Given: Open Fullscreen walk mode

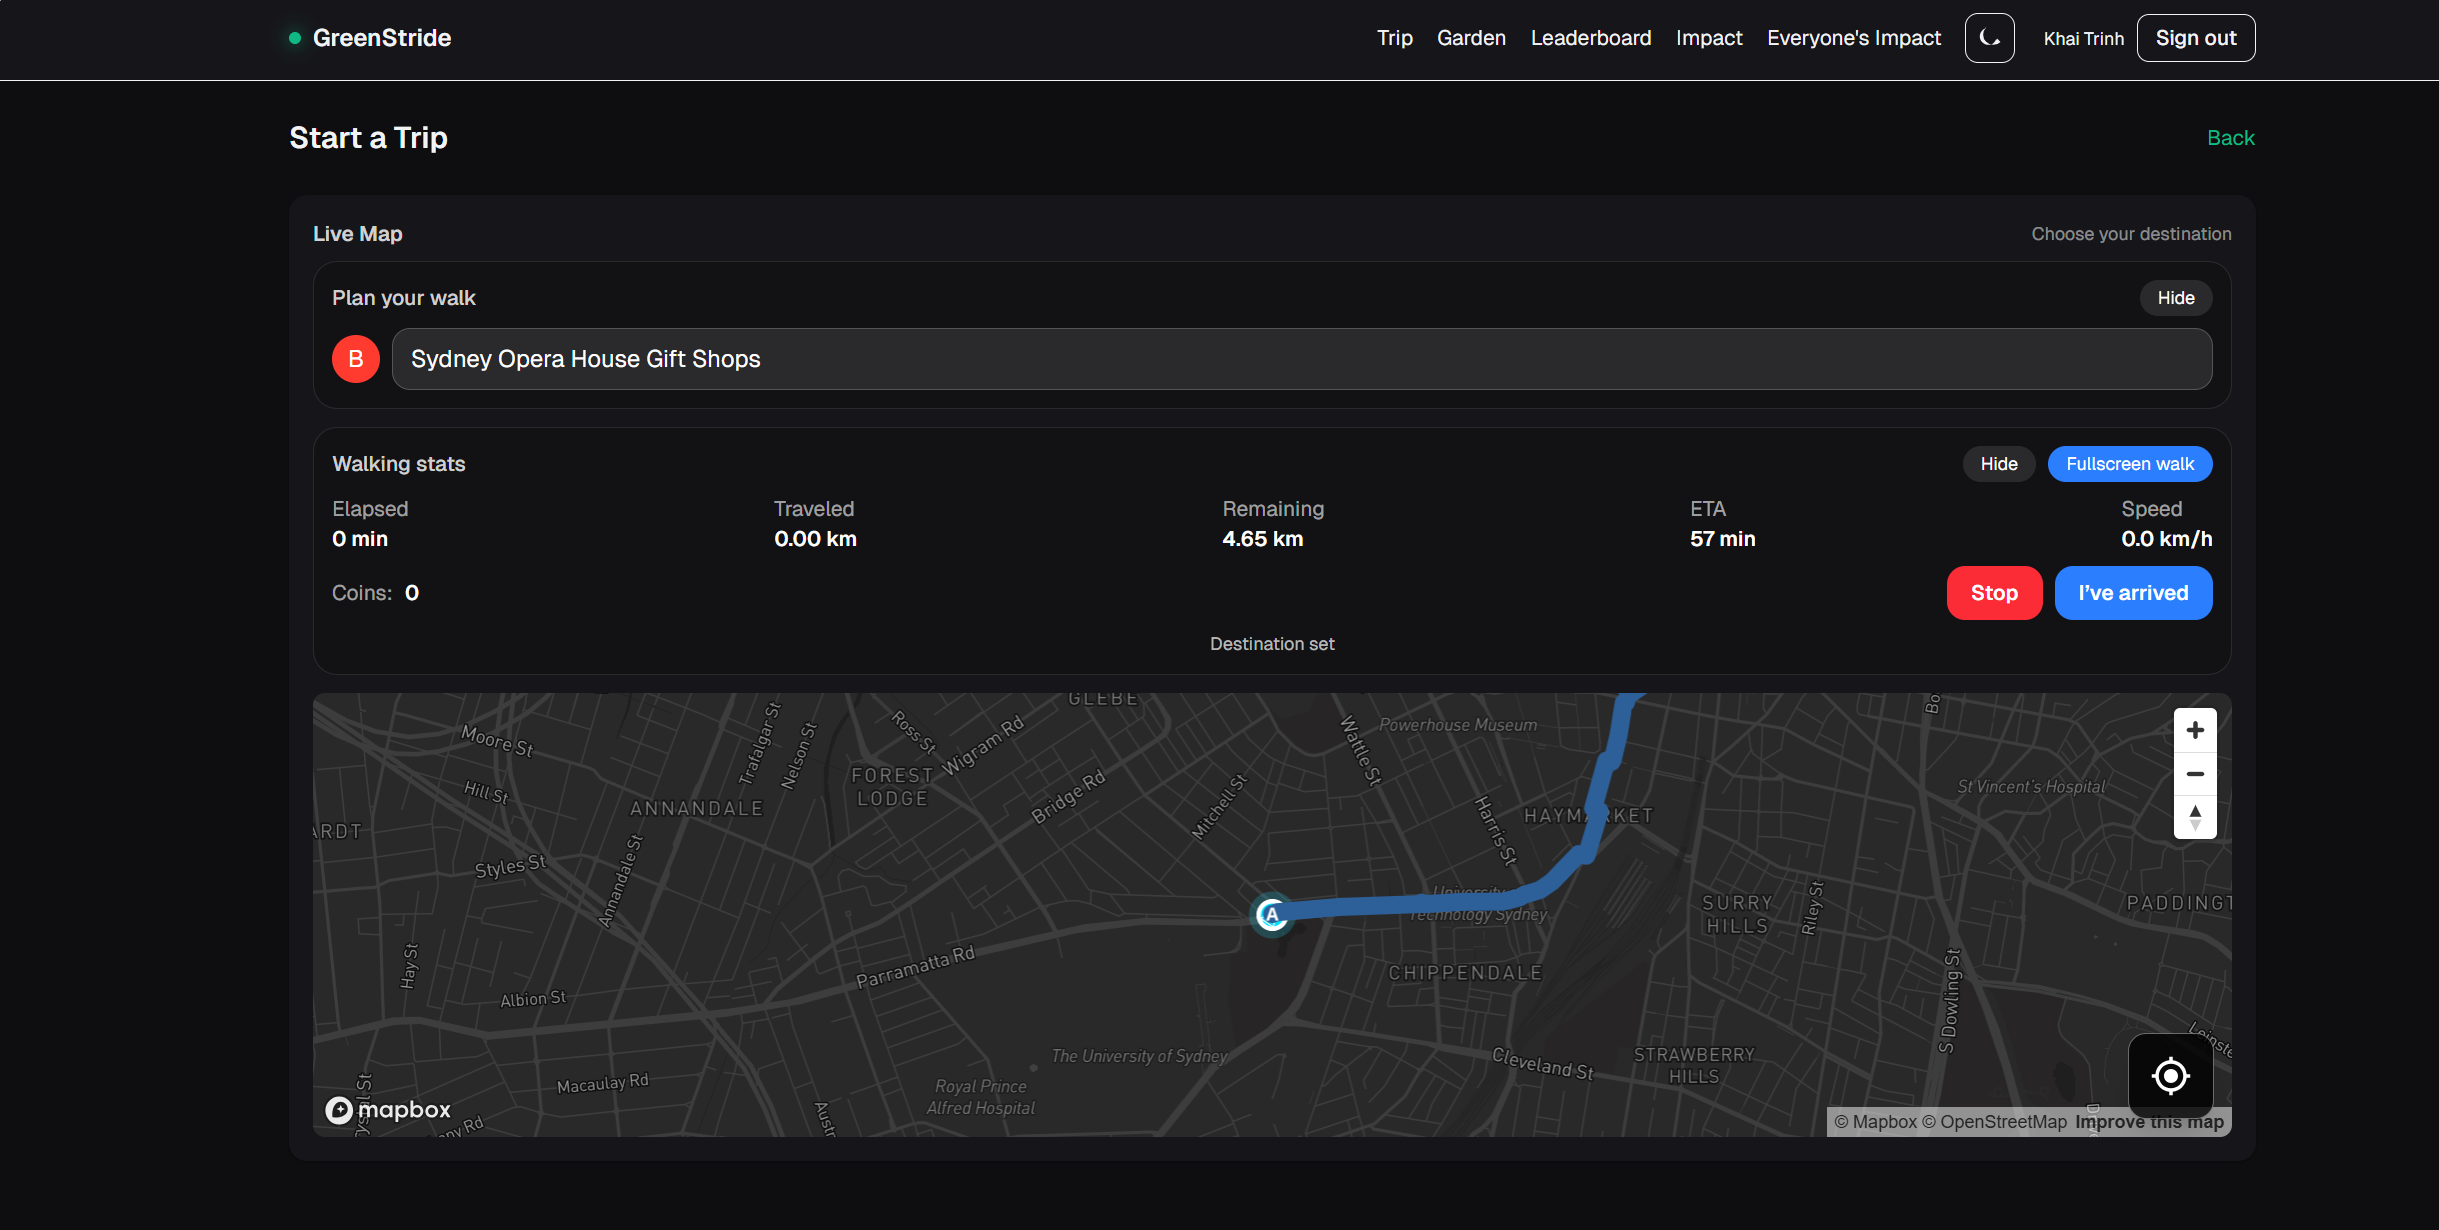Looking at the screenshot, I should pyautogui.click(x=2129, y=464).
